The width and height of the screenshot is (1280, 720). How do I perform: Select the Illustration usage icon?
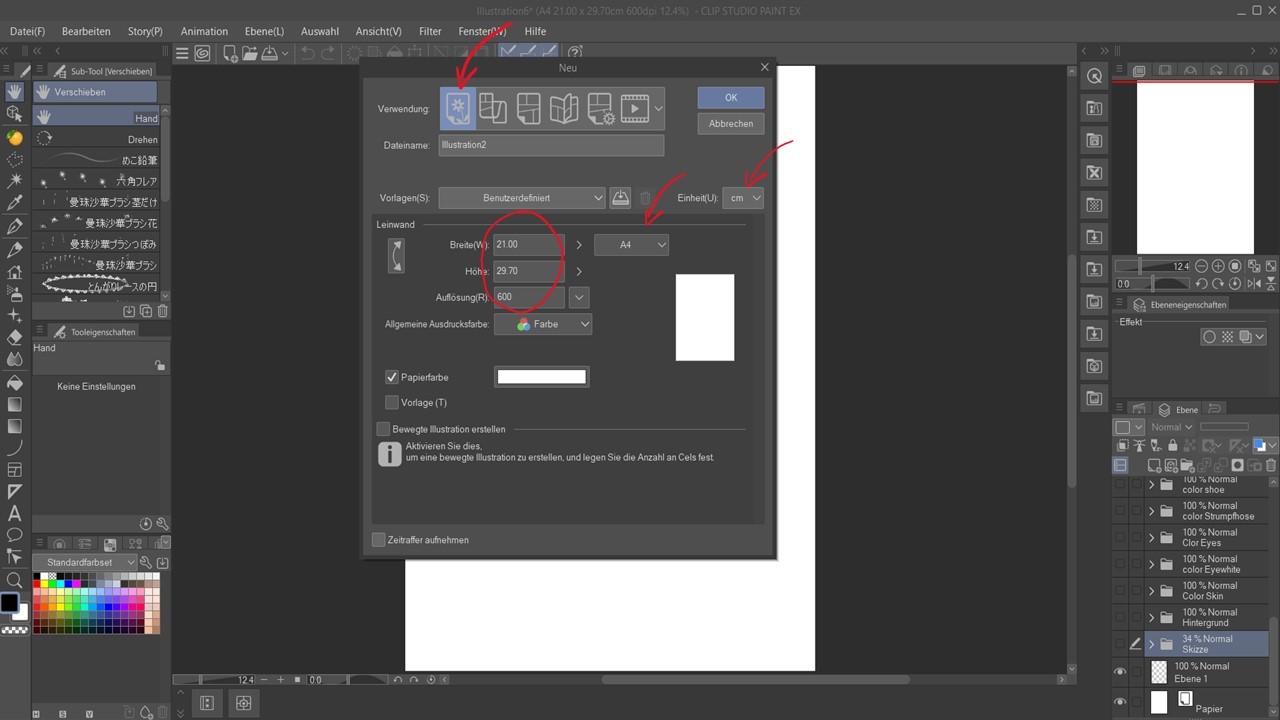click(x=458, y=108)
